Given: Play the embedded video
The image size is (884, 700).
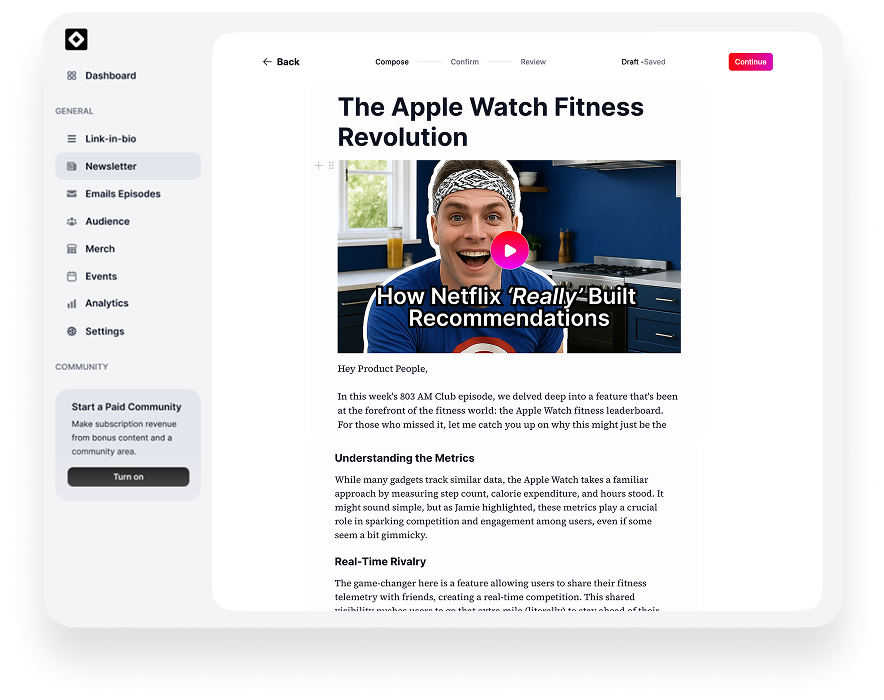Looking at the screenshot, I should click(x=510, y=250).
